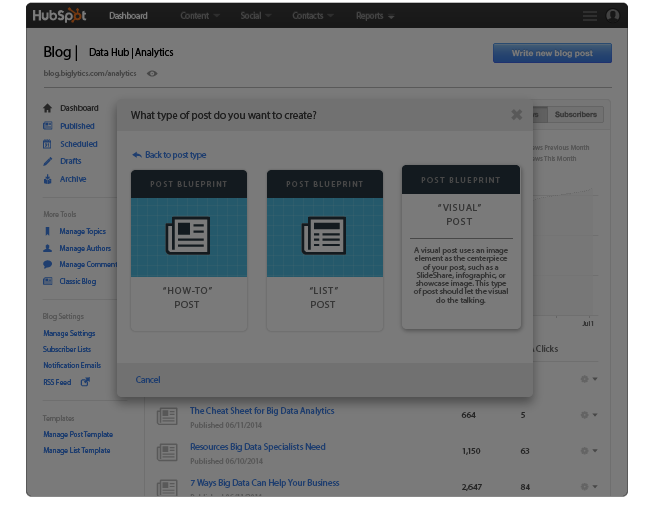Image resolution: width=650 pixels, height=525 pixels.
Task: Expand the Contacts menu dropdown
Action: coord(313,16)
